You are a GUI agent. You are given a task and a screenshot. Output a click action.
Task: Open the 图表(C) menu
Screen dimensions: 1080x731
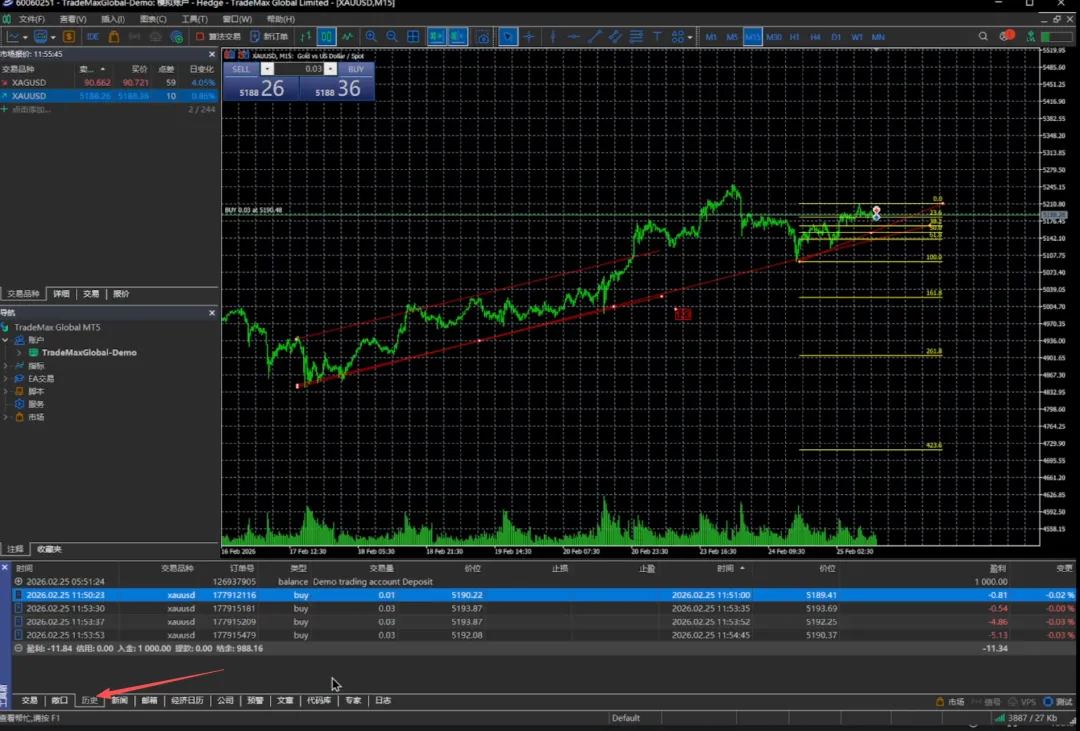[x=153, y=19]
